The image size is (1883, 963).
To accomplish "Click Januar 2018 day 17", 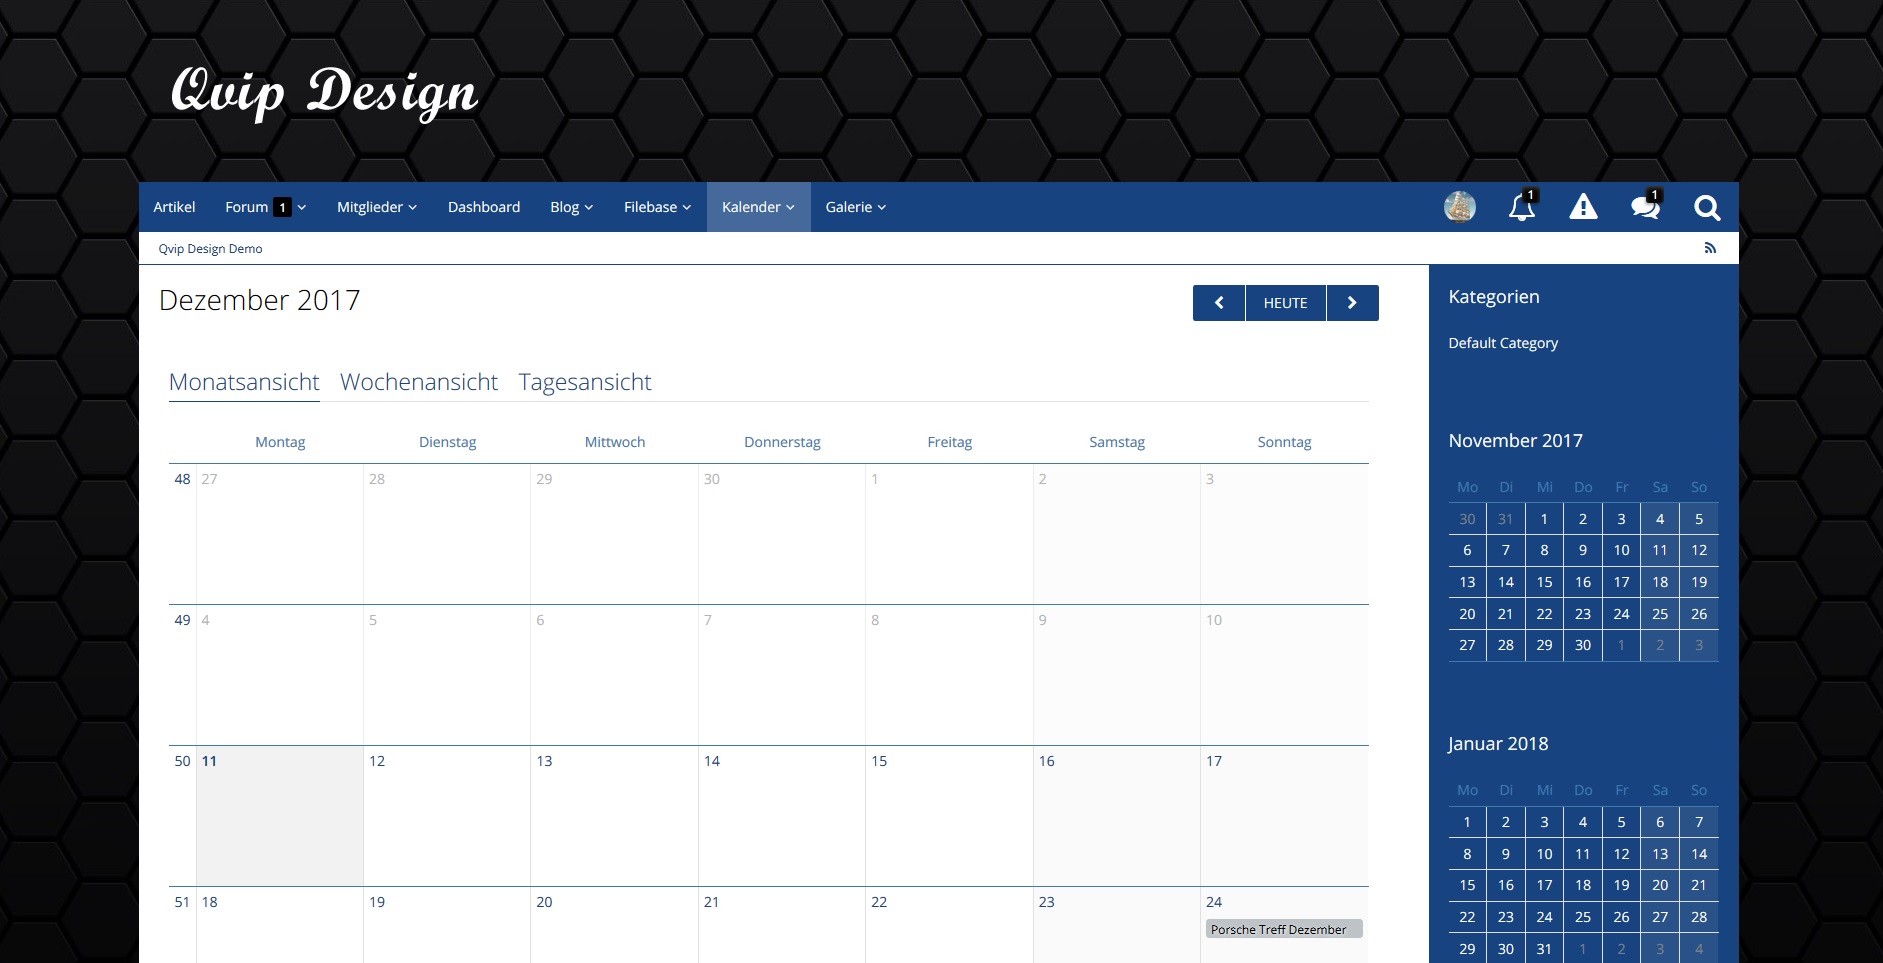I will pos(1544,885).
